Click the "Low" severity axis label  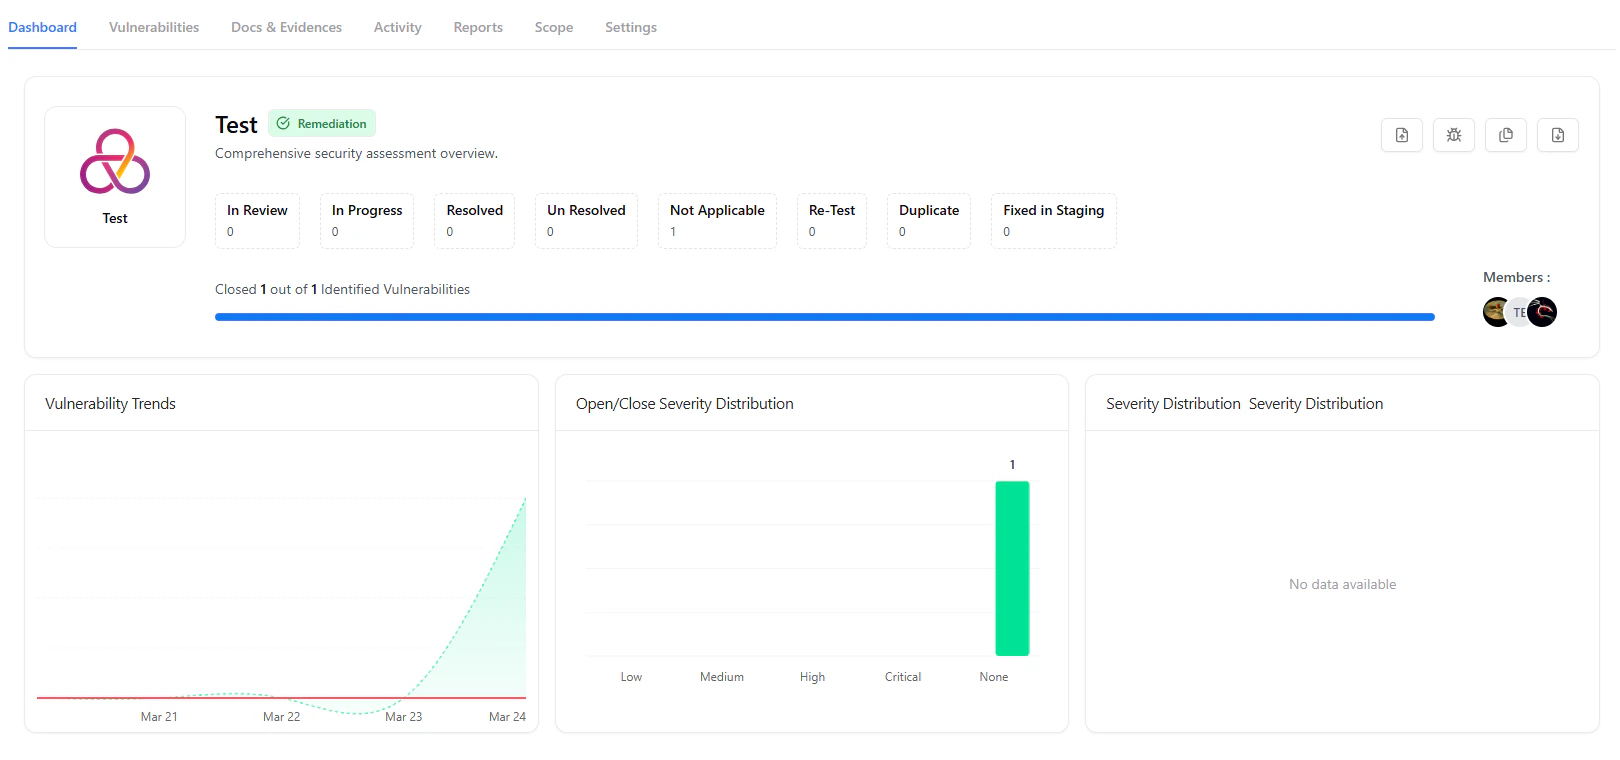tap(631, 677)
